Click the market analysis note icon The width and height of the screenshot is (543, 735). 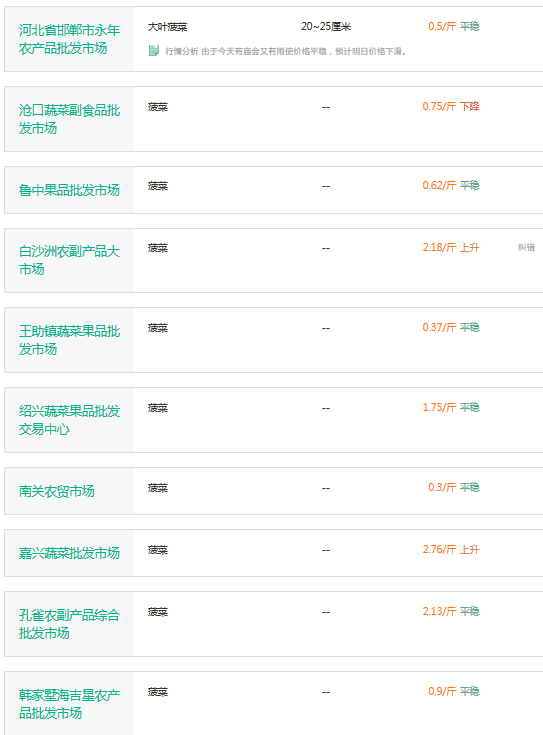[x=153, y=51]
